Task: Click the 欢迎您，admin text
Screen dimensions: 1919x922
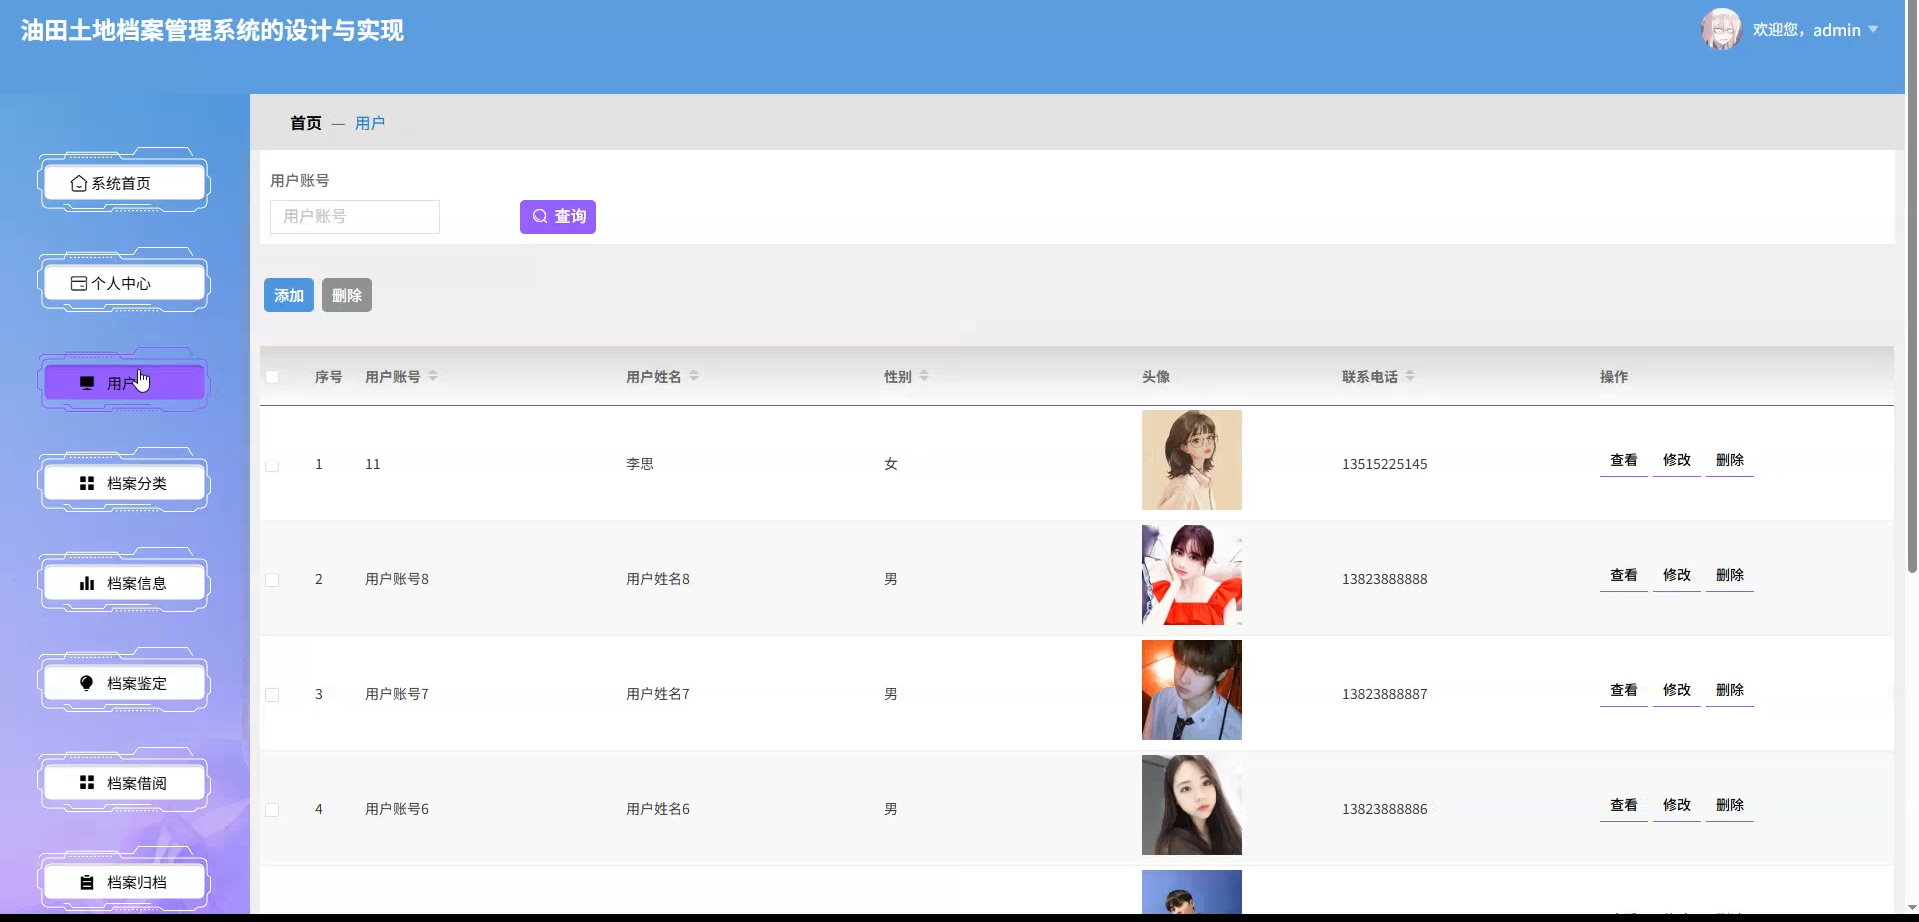Action: pos(1806,30)
